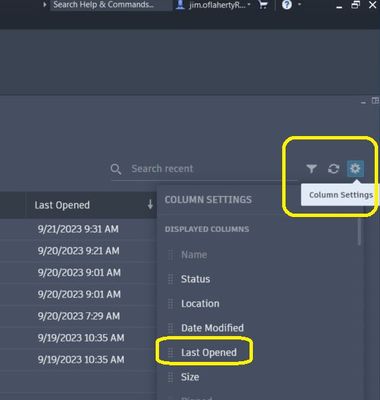Viewport: 380px width, 400px height.
Task: Select the 9/20/2023 7:29 AM row
Action: 78,316
